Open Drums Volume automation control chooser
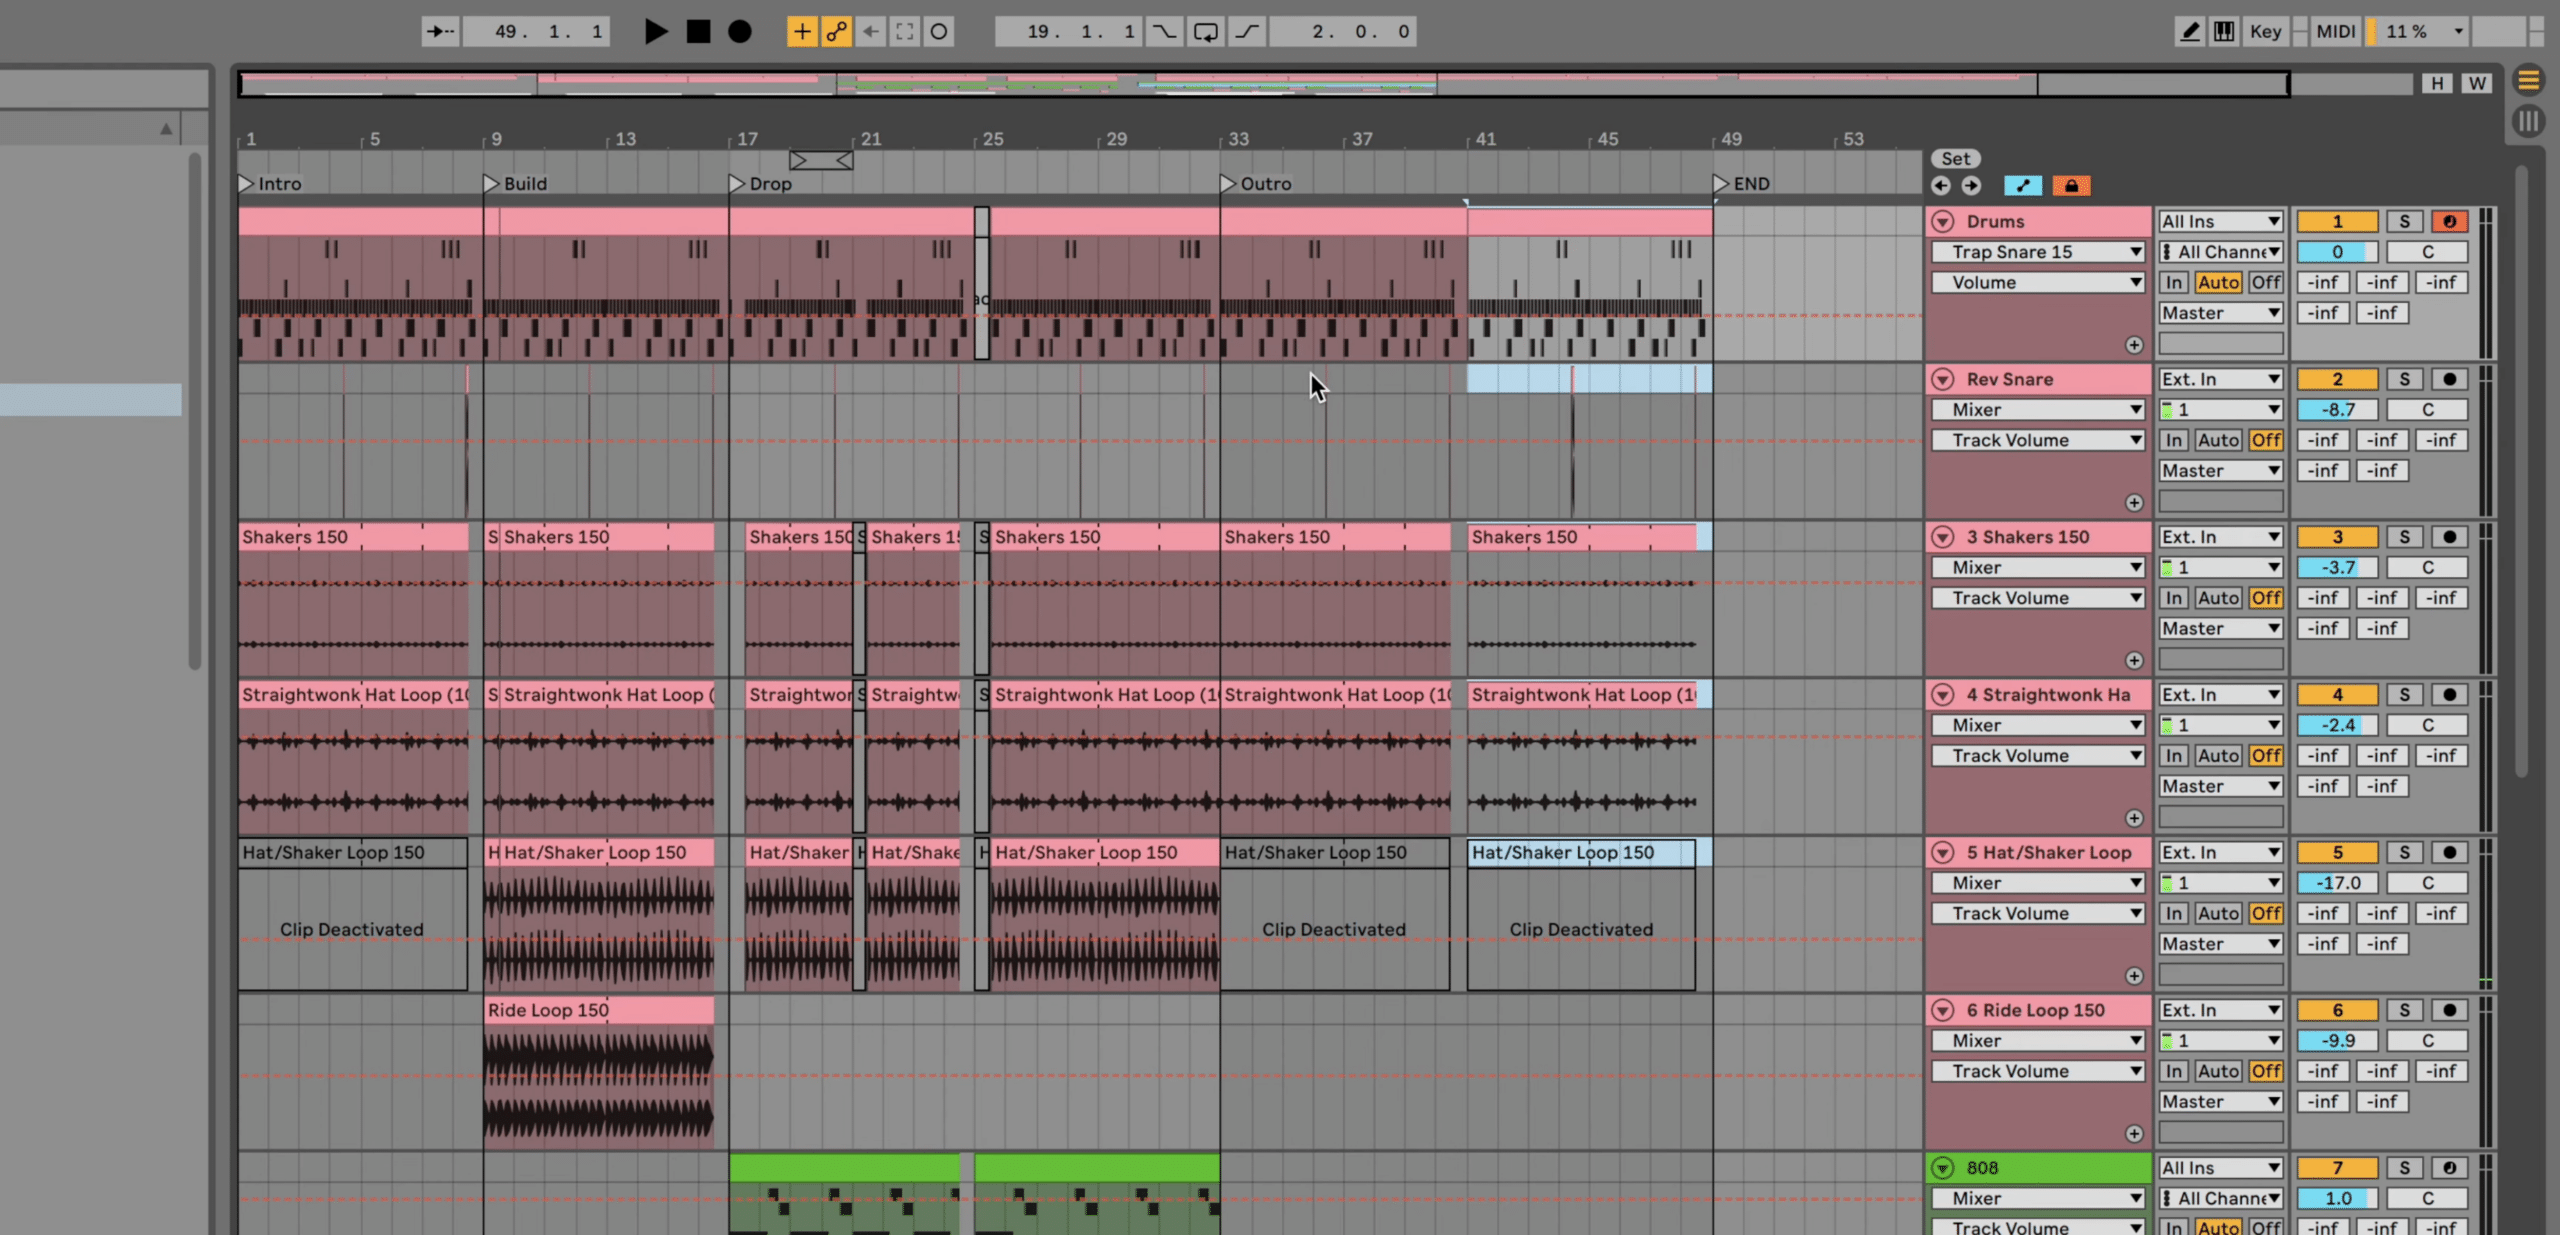The image size is (2560, 1235). coord(2038,283)
